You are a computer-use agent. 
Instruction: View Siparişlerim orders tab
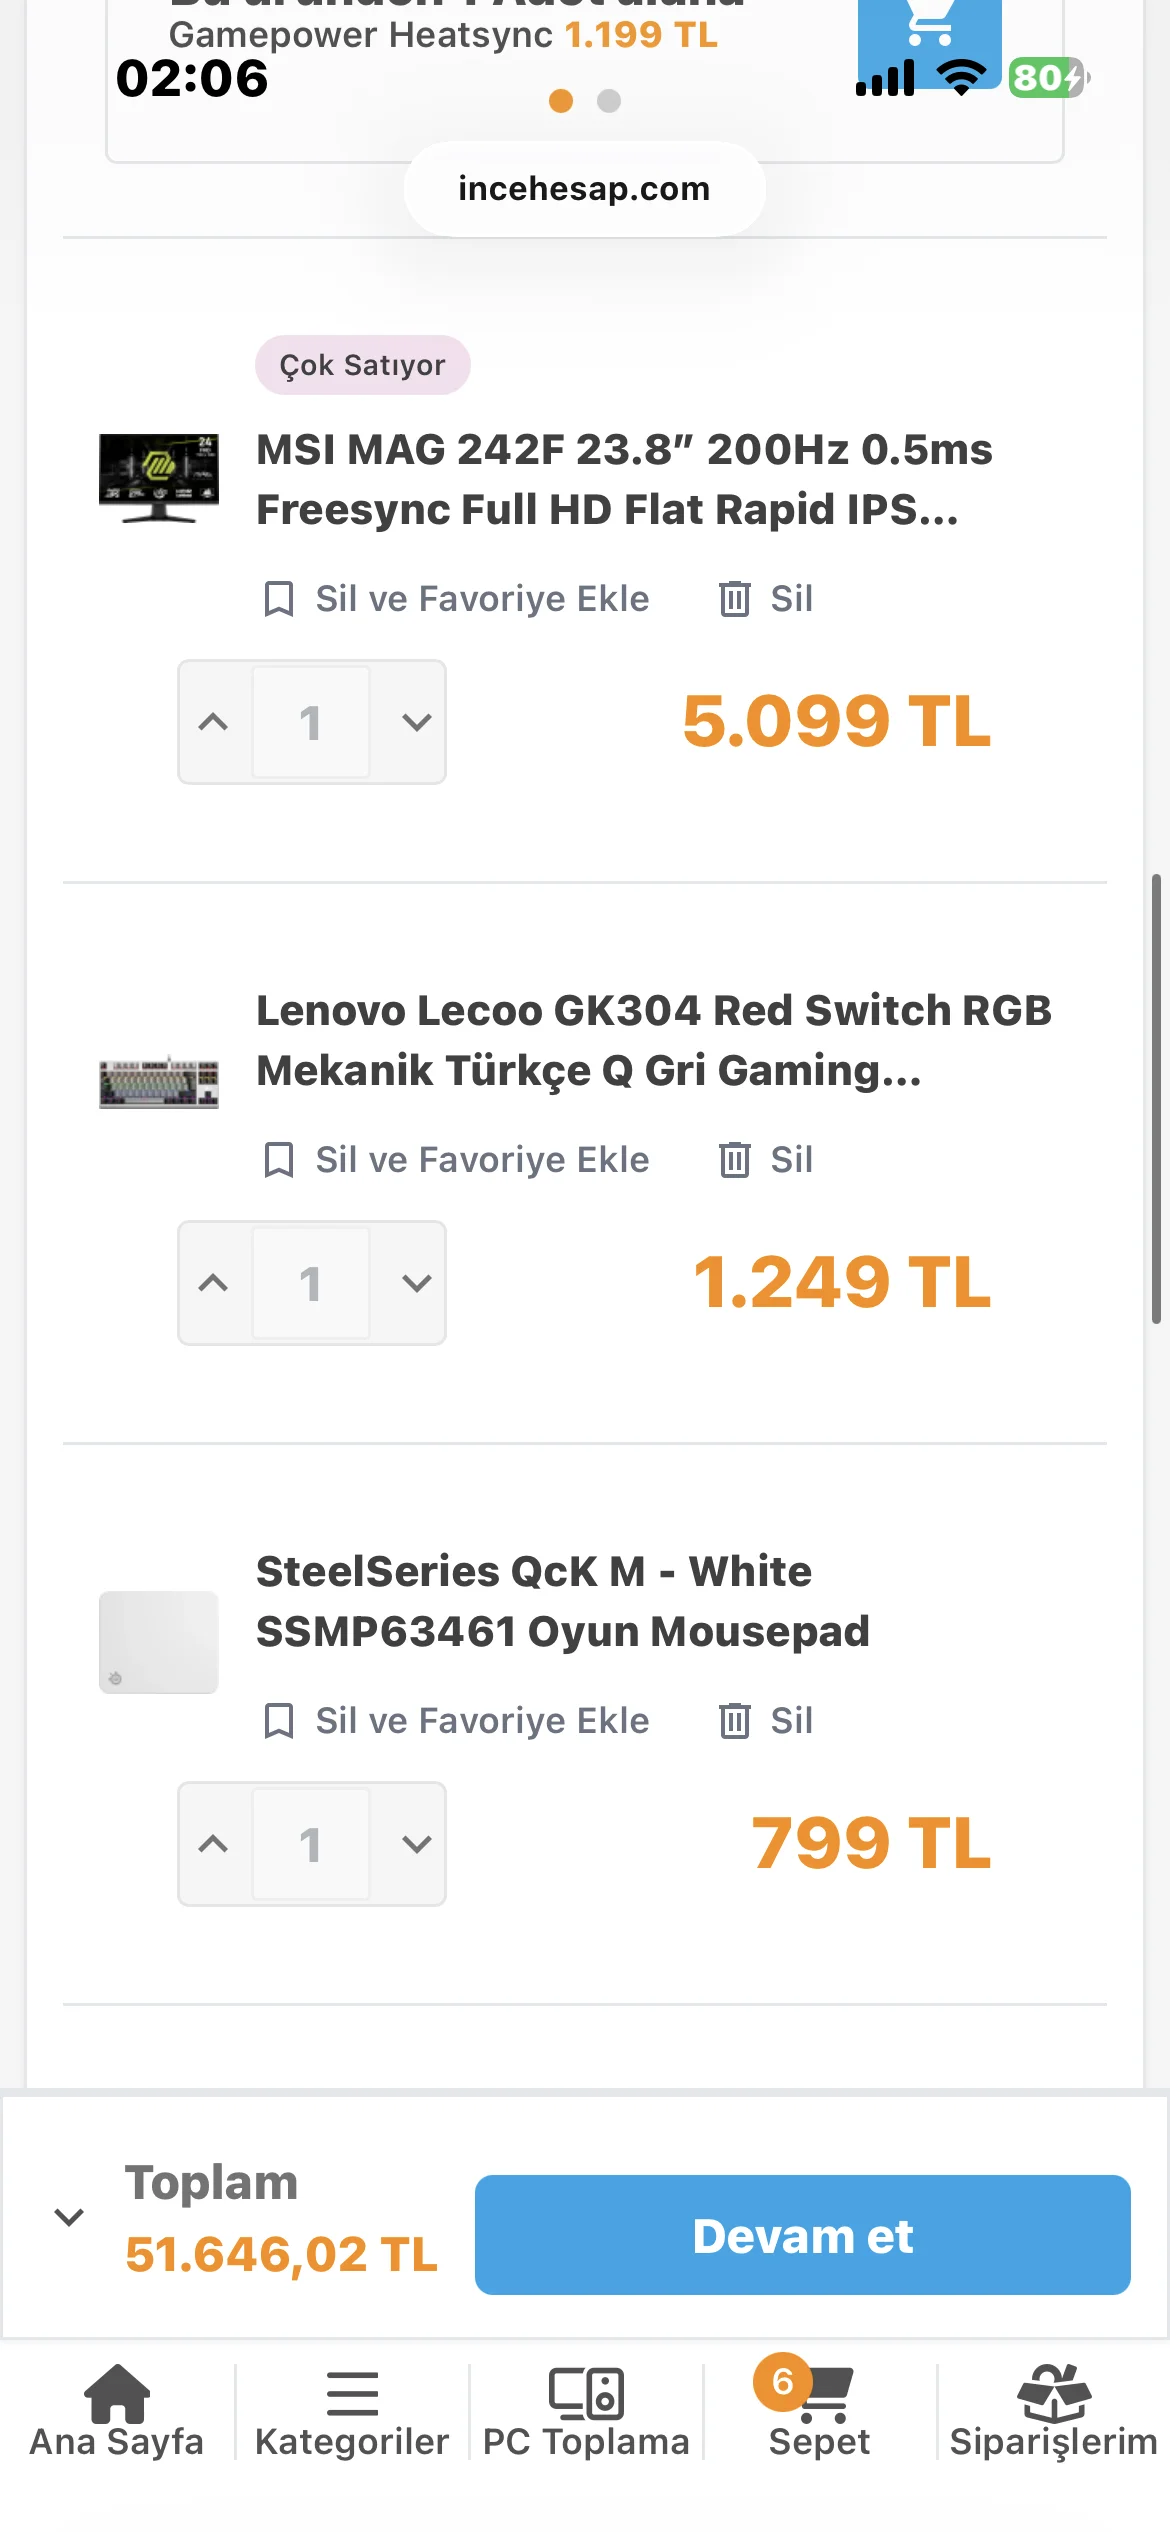(1053, 2410)
